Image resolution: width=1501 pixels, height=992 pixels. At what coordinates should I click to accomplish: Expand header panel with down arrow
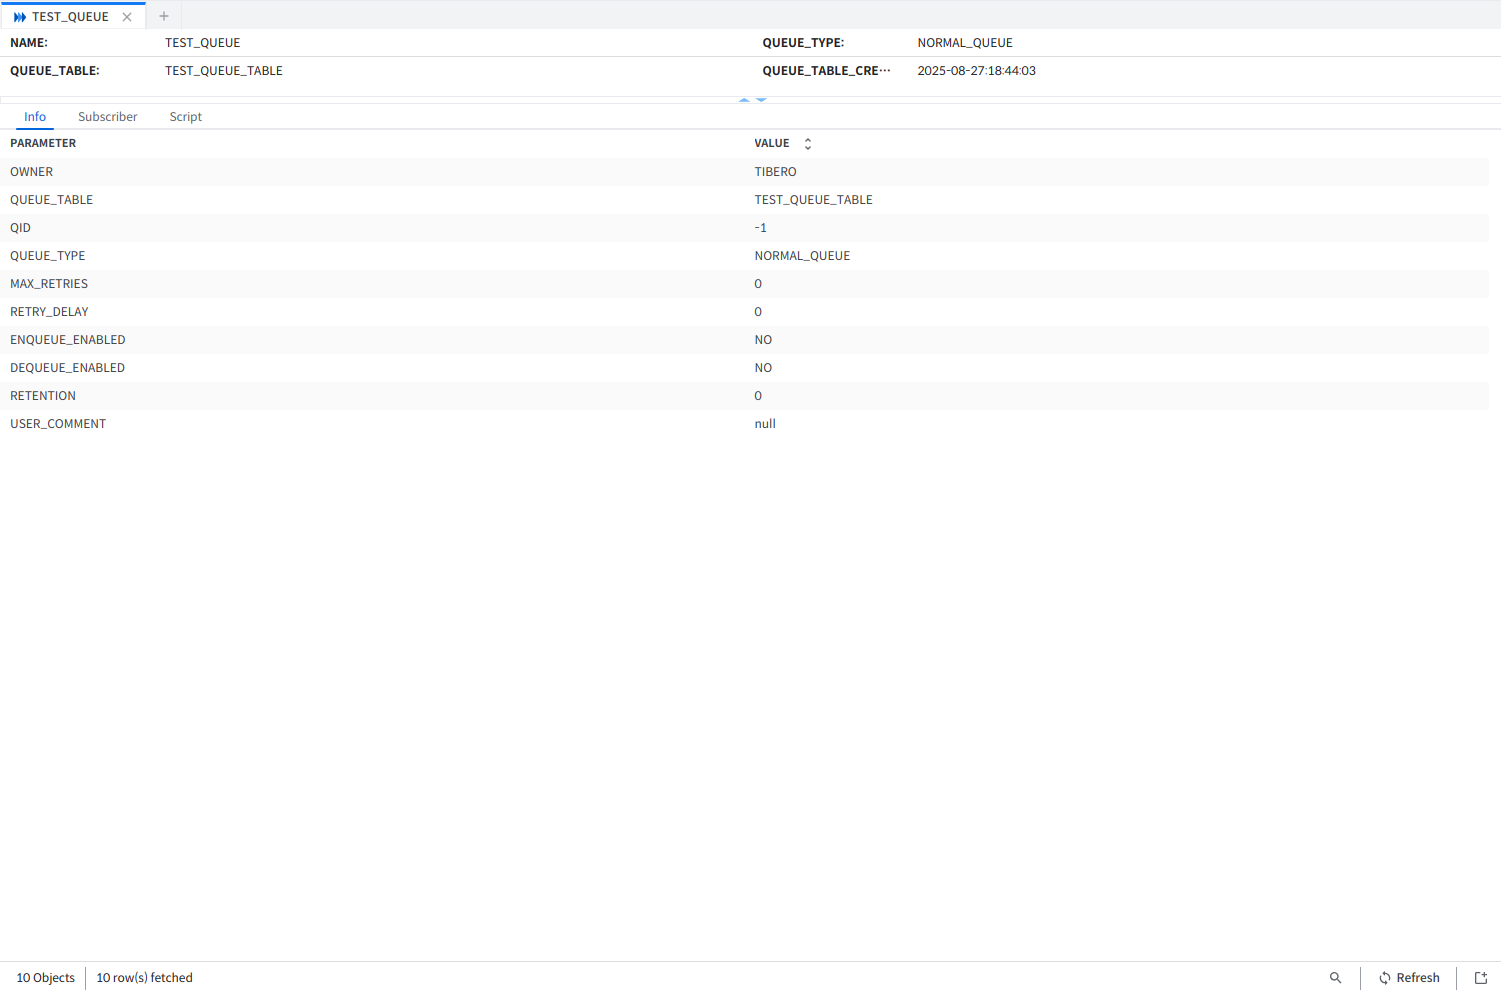[761, 100]
